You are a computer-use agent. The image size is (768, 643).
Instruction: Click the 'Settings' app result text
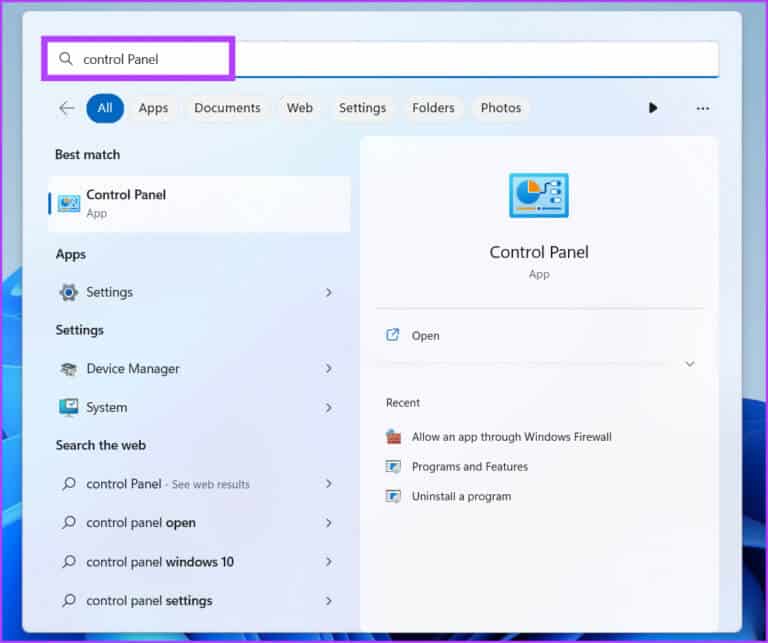point(109,292)
